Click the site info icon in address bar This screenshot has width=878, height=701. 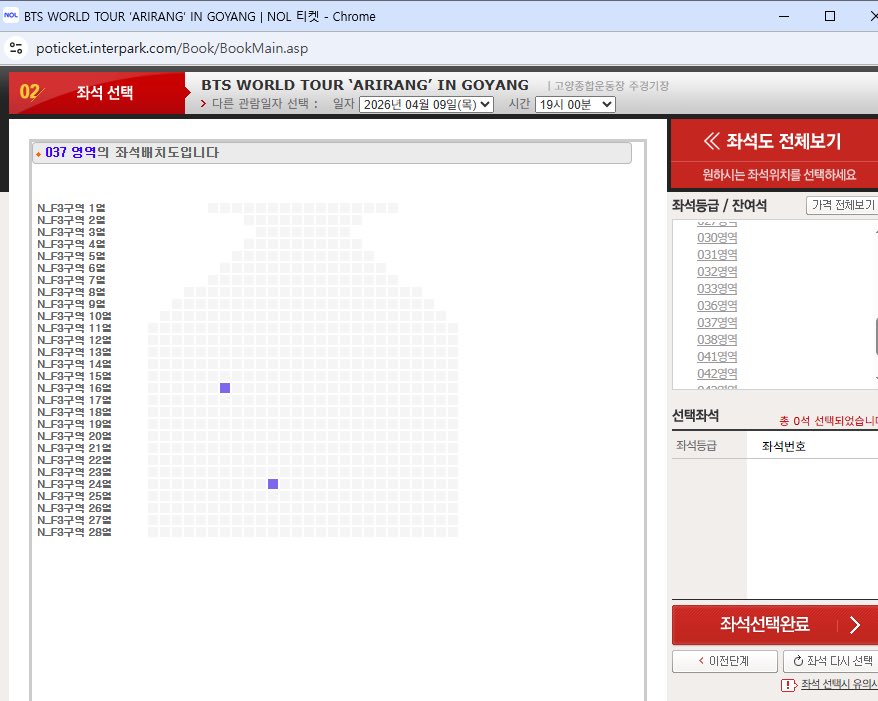(x=16, y=48)
